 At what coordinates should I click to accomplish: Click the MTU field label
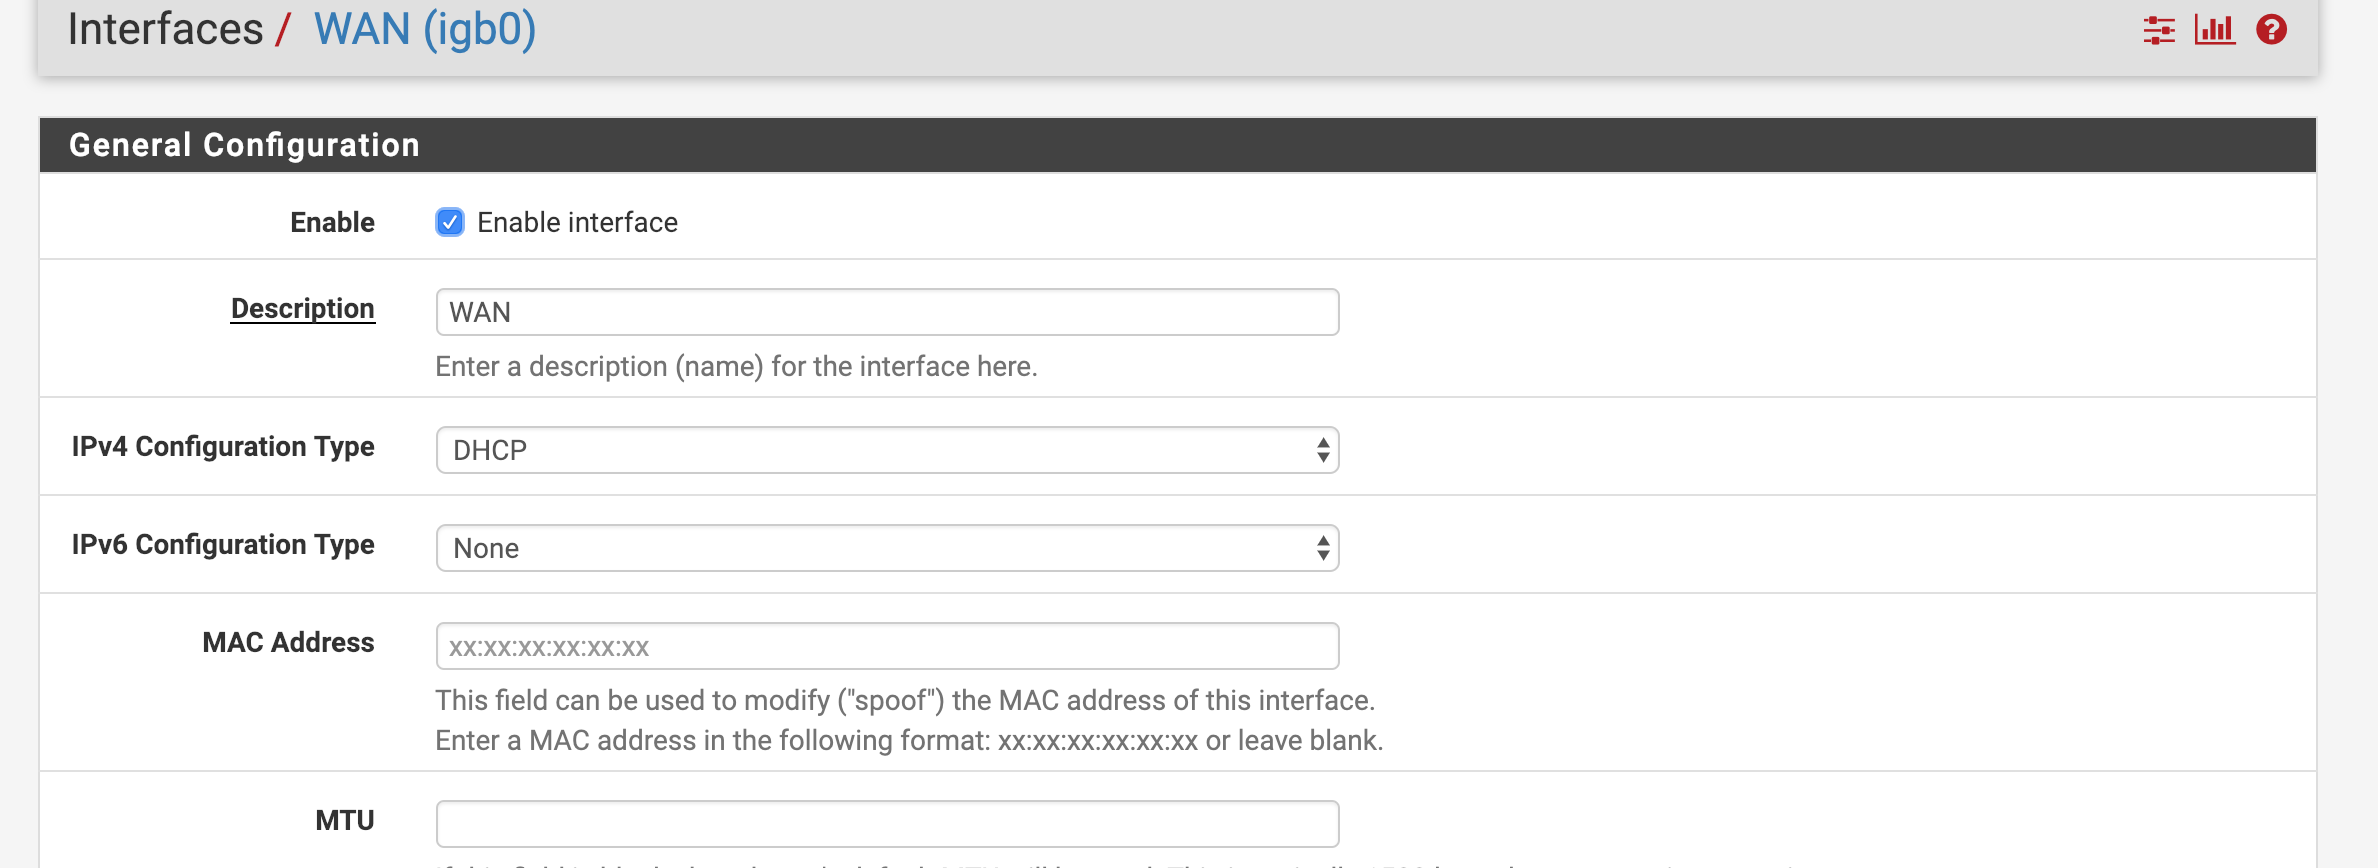click(x=345, y=820)
